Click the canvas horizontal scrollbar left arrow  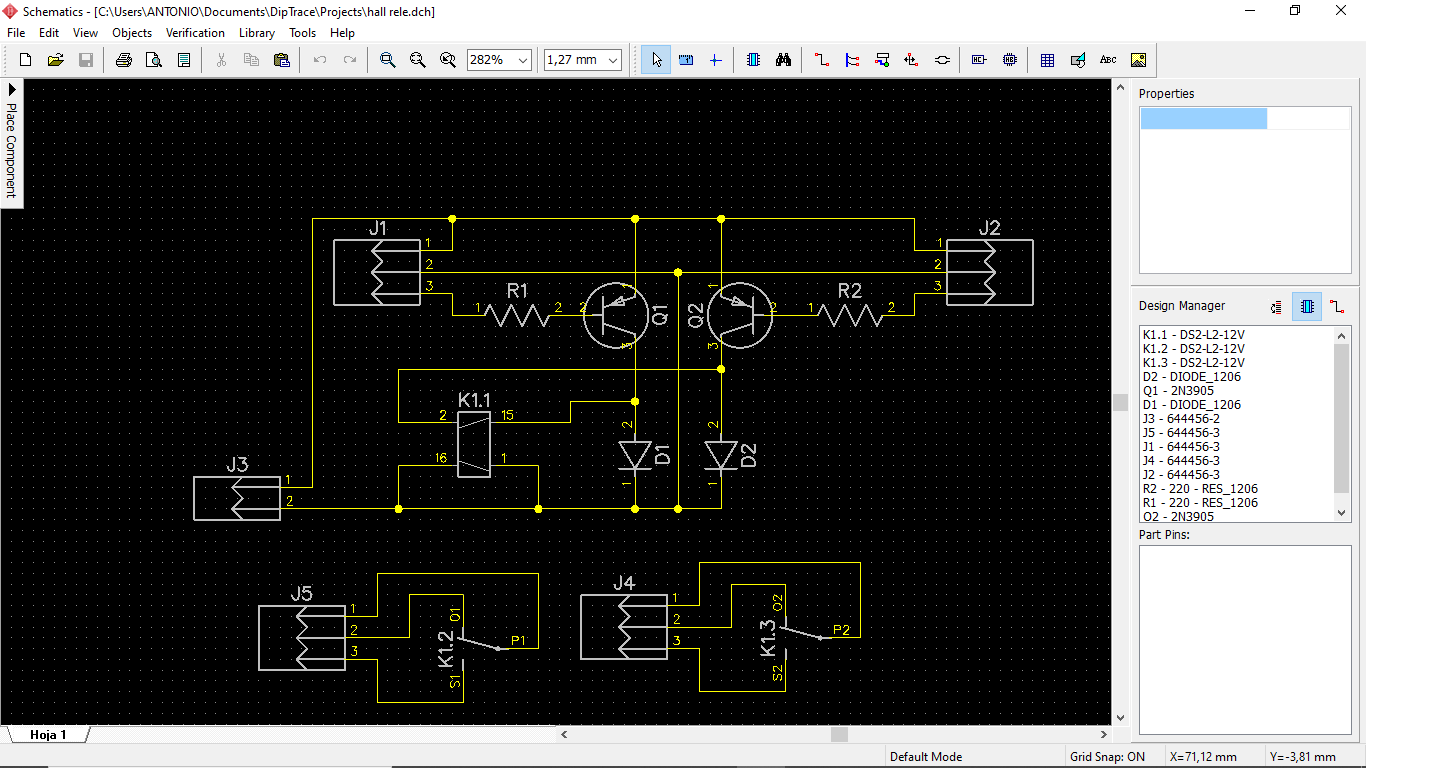(564, 735)
